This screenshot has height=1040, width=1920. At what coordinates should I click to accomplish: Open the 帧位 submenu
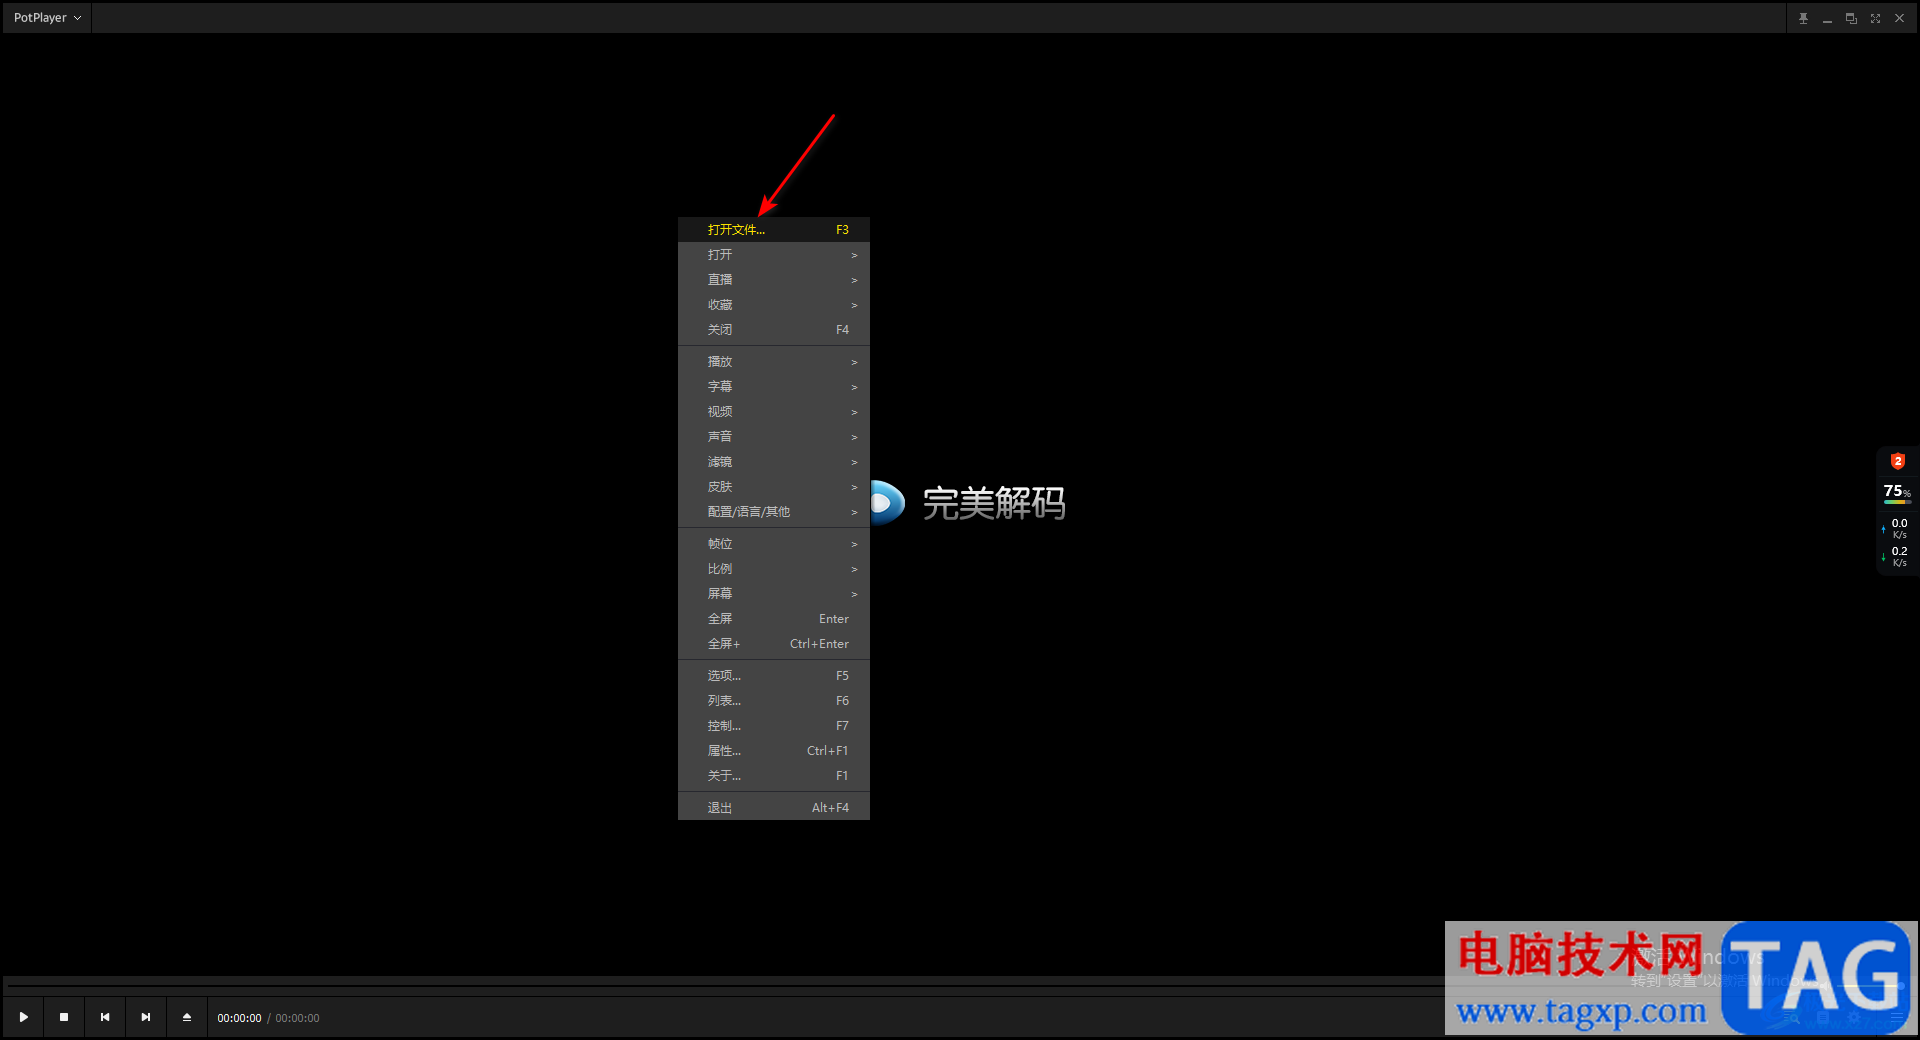[774, 544]
